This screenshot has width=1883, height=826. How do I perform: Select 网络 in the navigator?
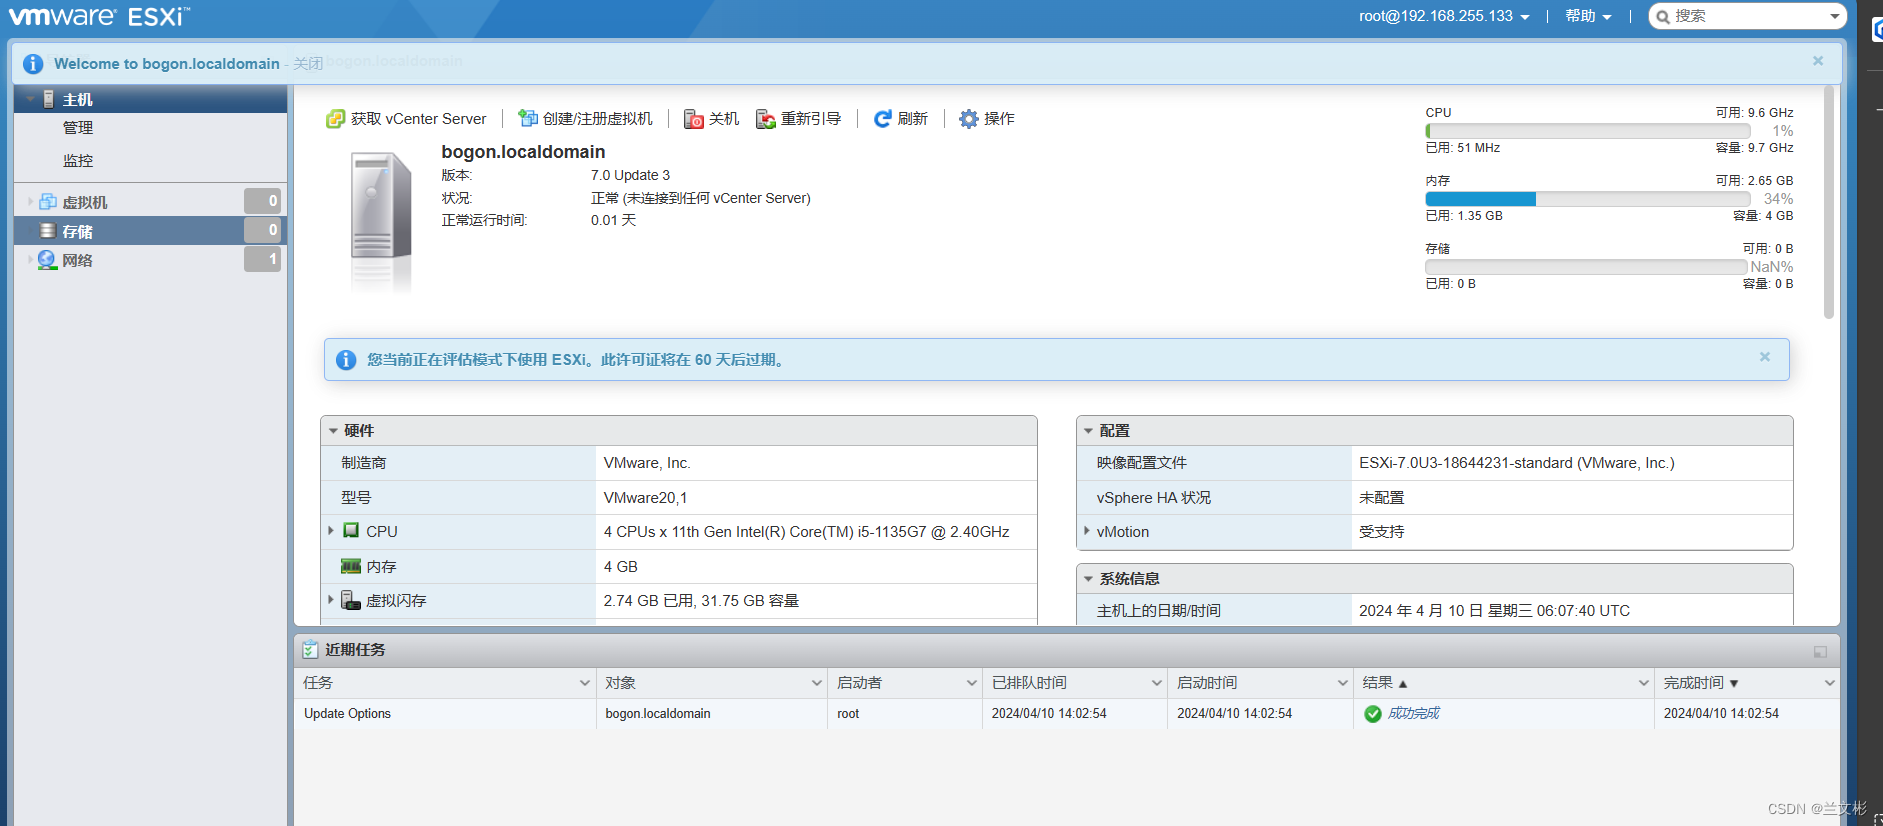tap(150, 260)
